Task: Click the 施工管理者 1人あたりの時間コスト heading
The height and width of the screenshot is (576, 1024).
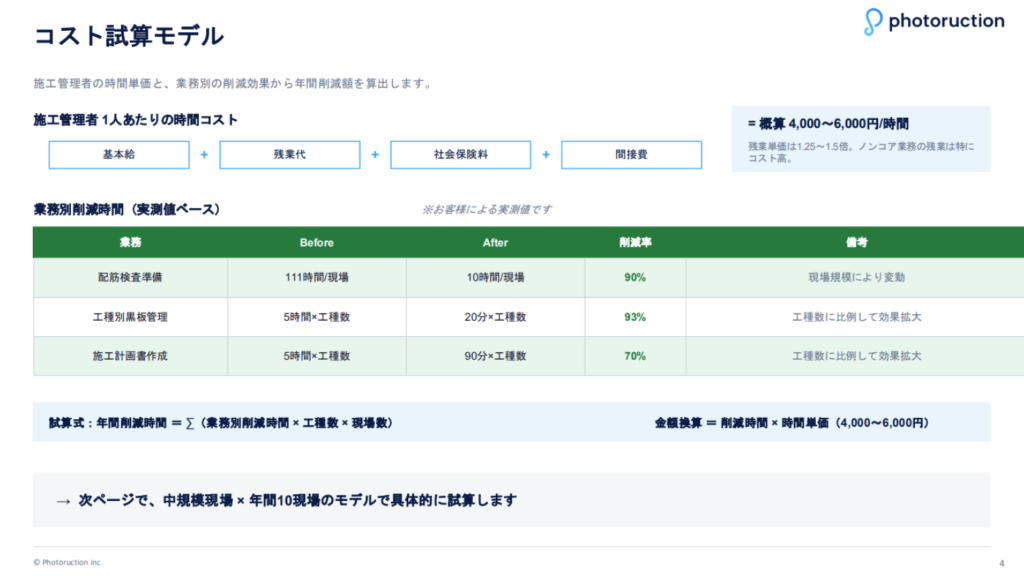Action: click(x=135, y=120)
